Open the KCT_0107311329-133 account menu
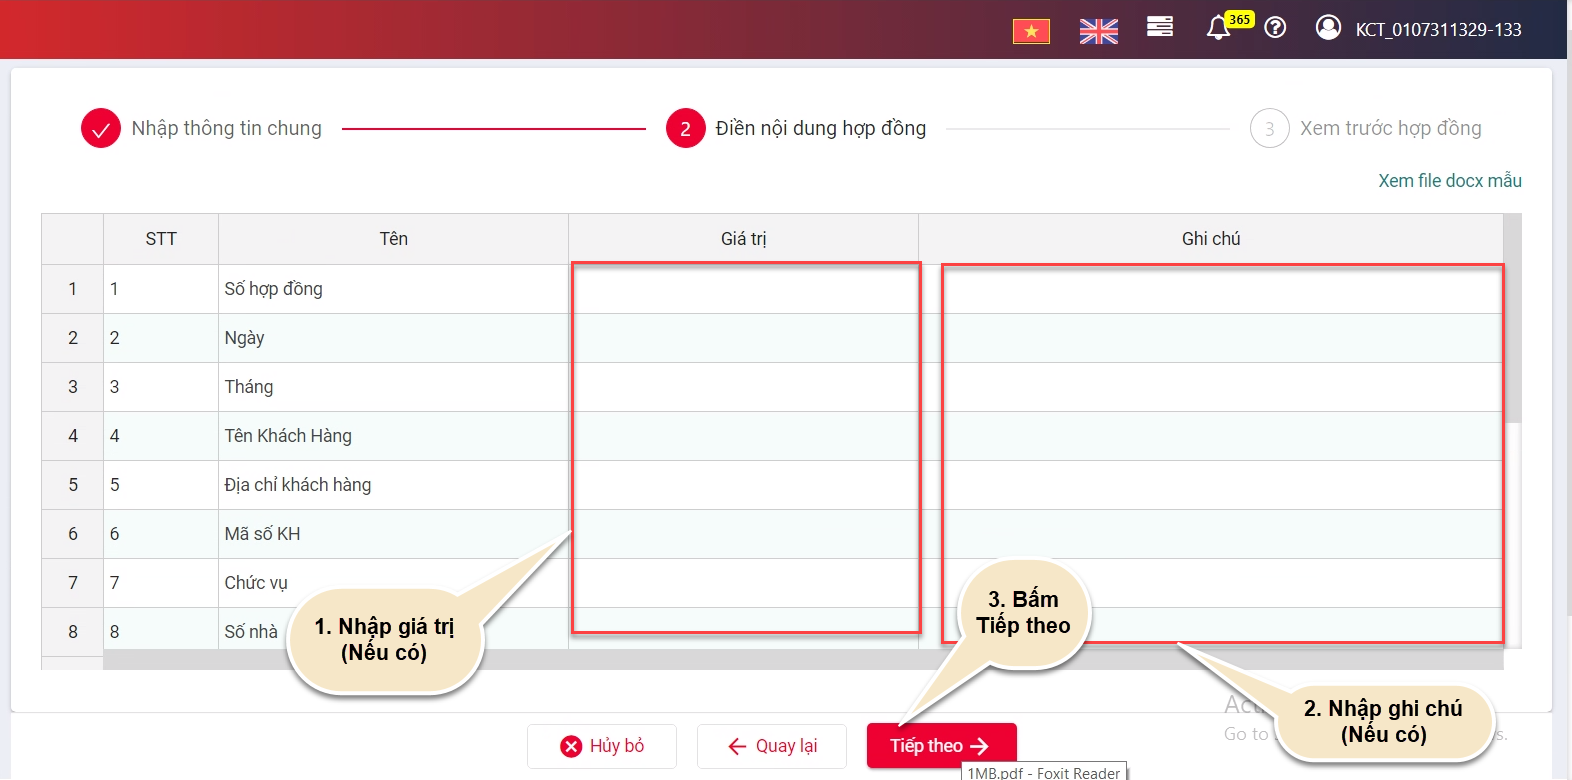The width and height of the screenshot is (1572, 780). click(x=1438, y=30)
